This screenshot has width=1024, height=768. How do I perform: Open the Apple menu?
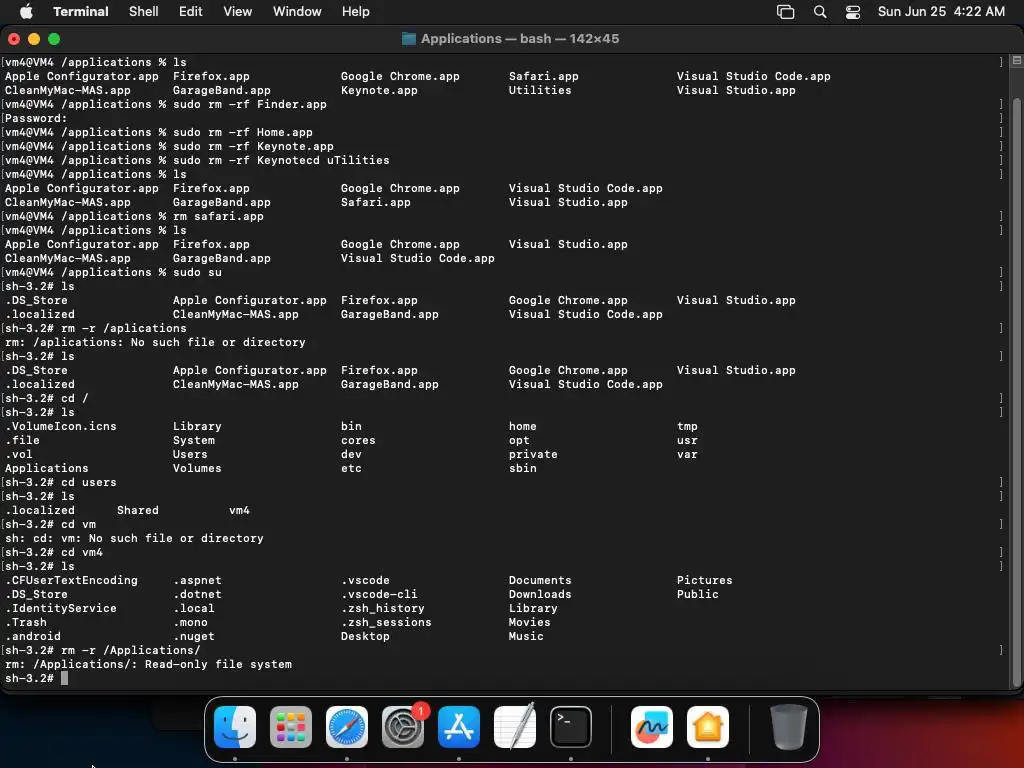(26, 11)
